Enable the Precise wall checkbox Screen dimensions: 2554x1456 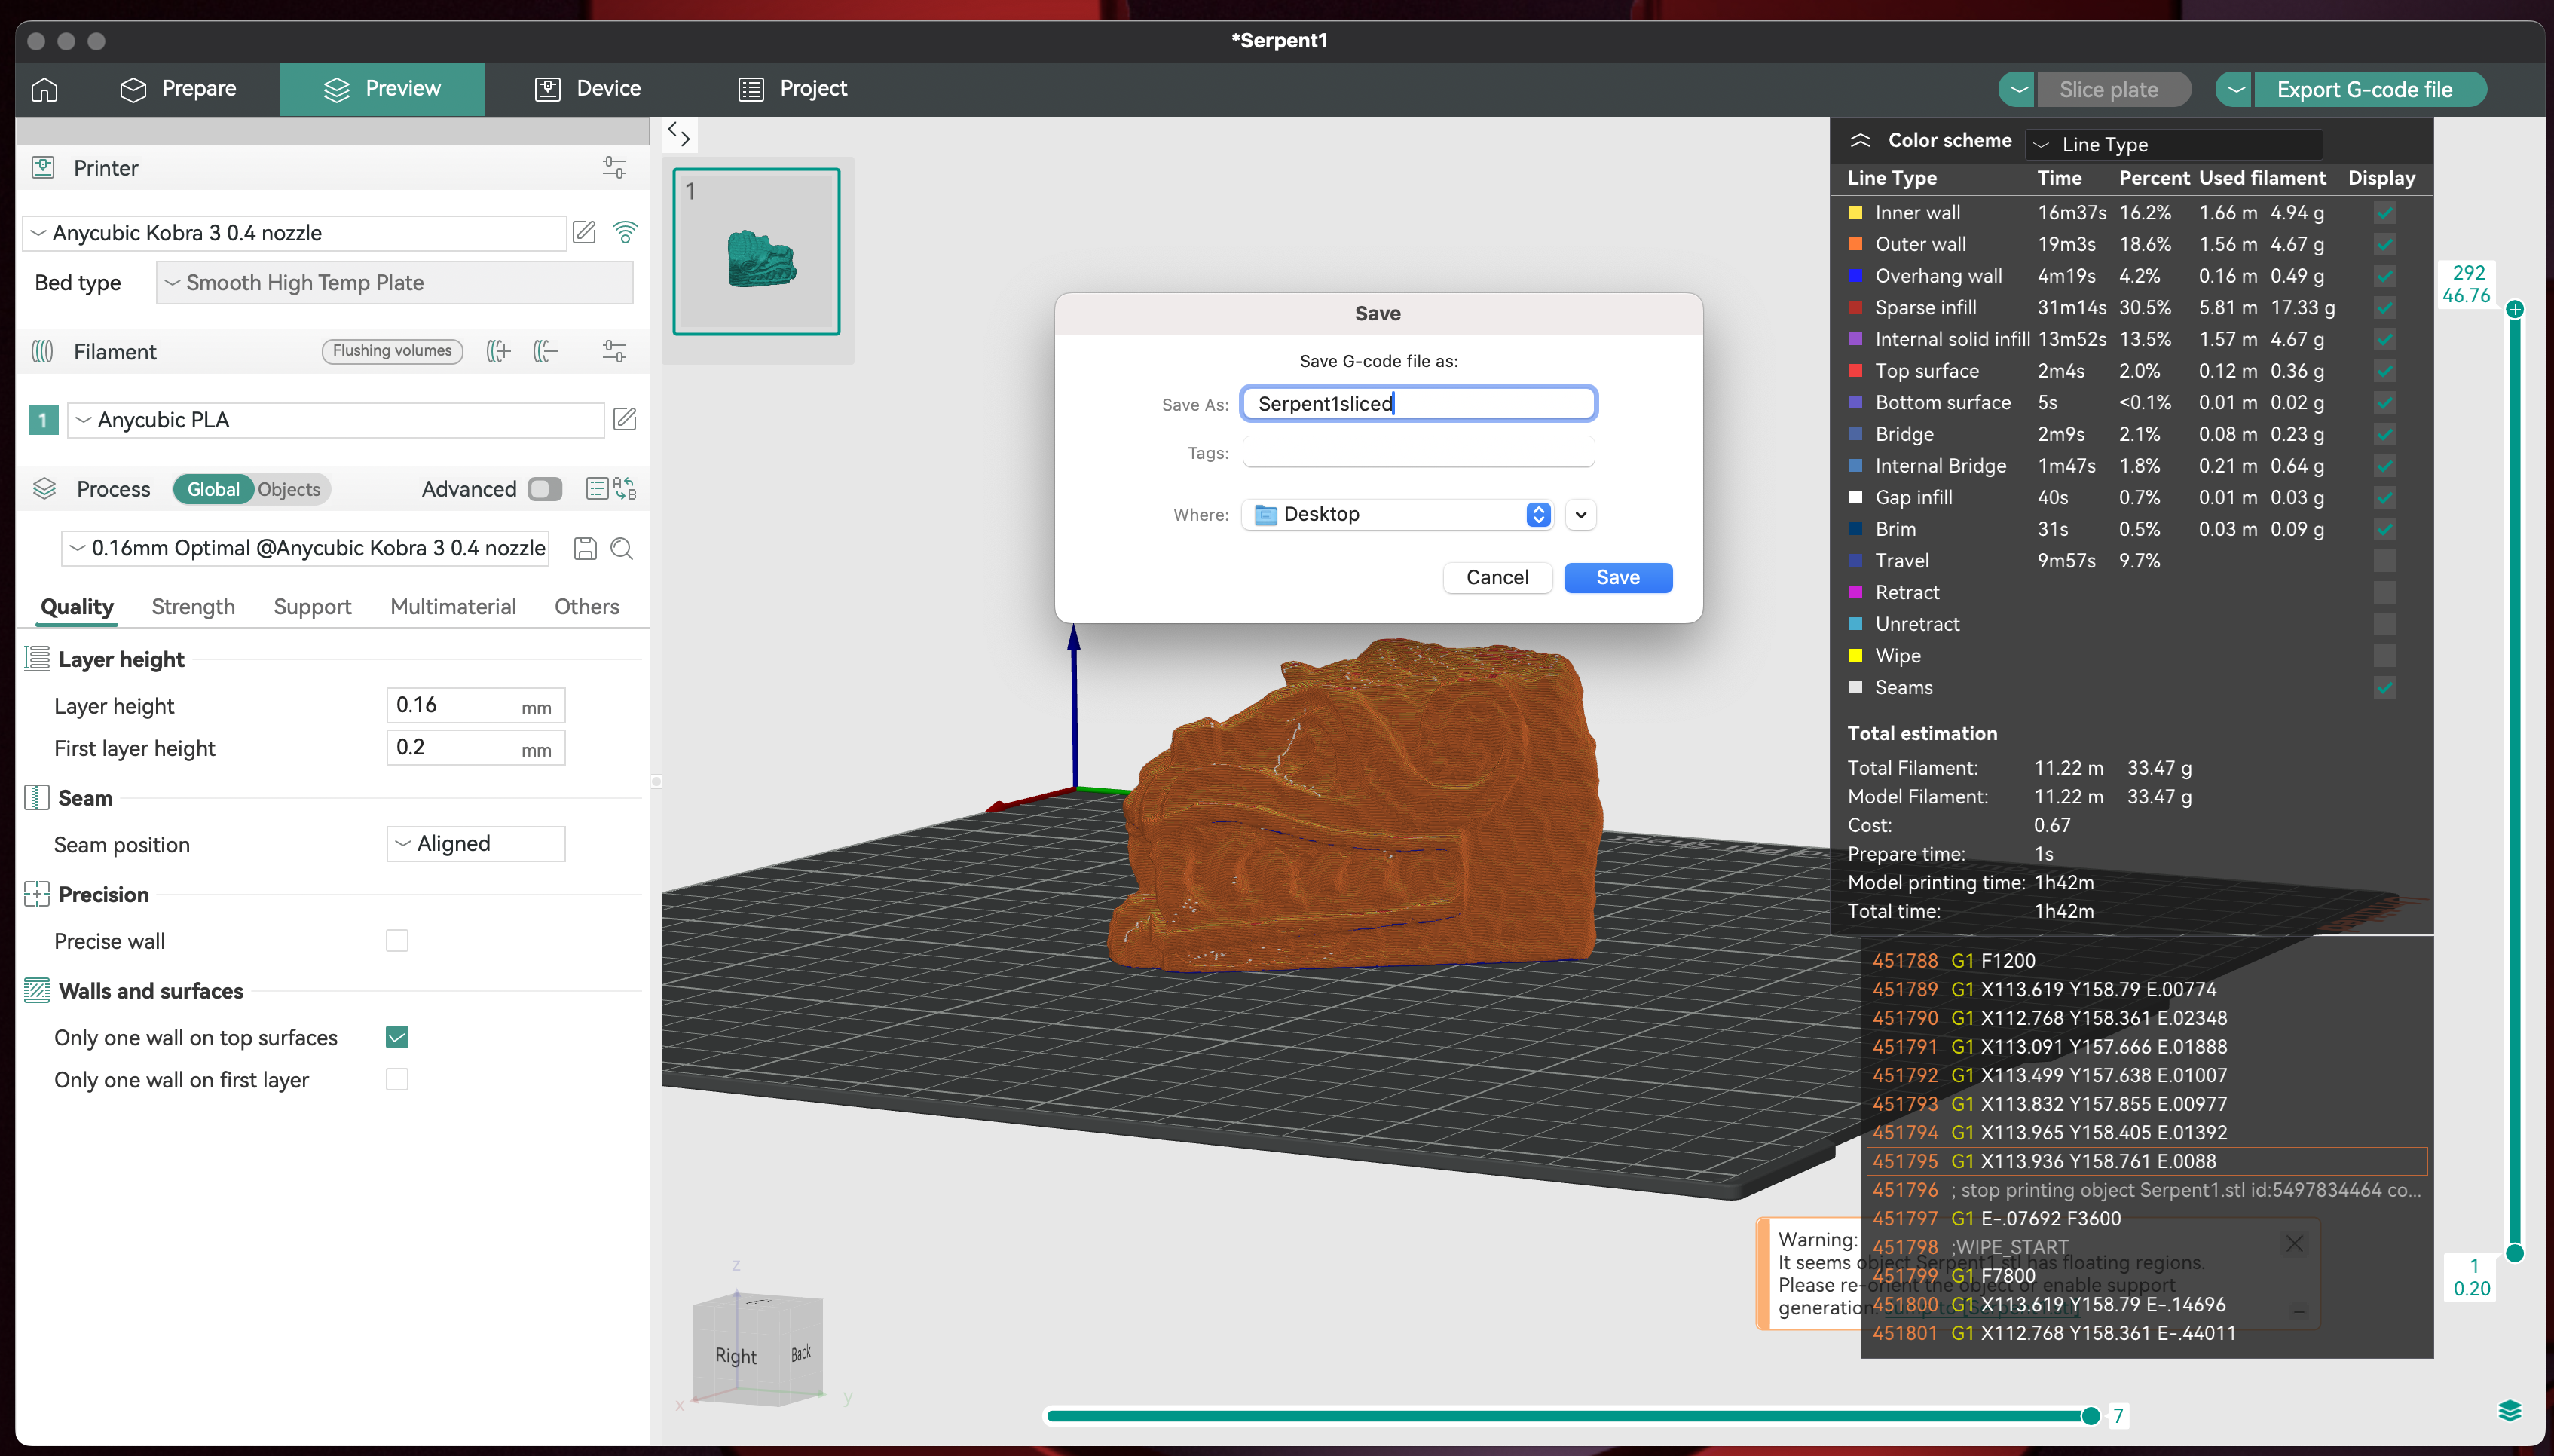pos(397,941)
